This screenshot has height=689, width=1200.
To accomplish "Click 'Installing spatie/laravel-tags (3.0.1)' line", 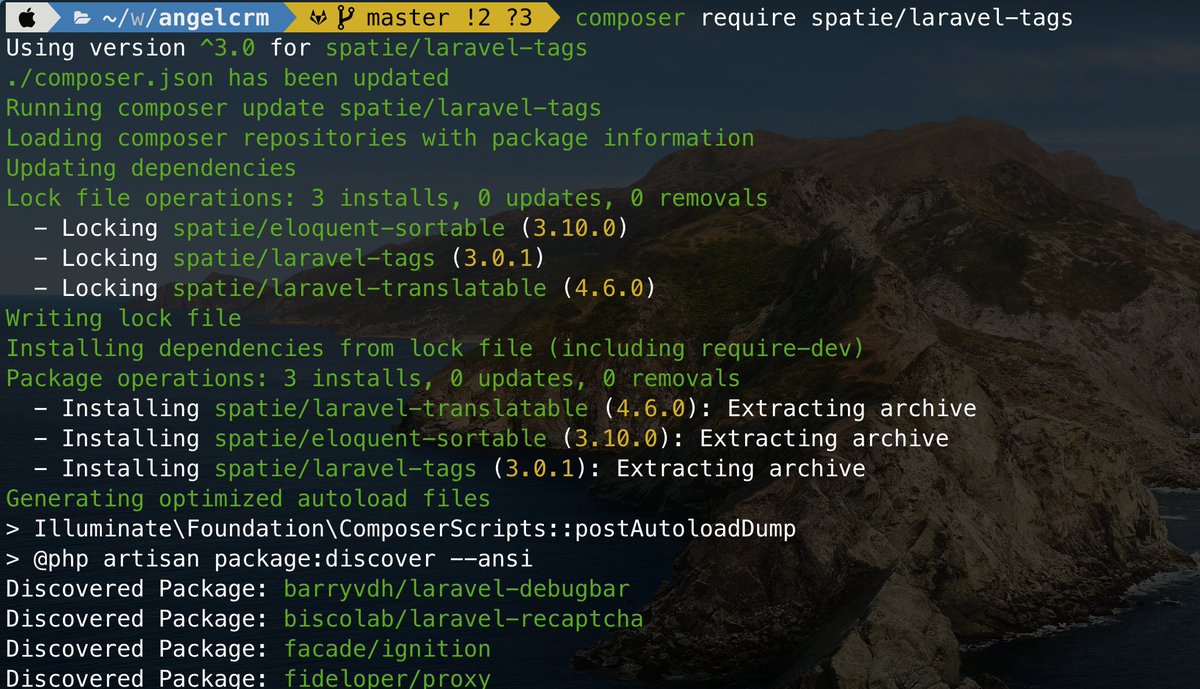I will click(x=450, y=468).
